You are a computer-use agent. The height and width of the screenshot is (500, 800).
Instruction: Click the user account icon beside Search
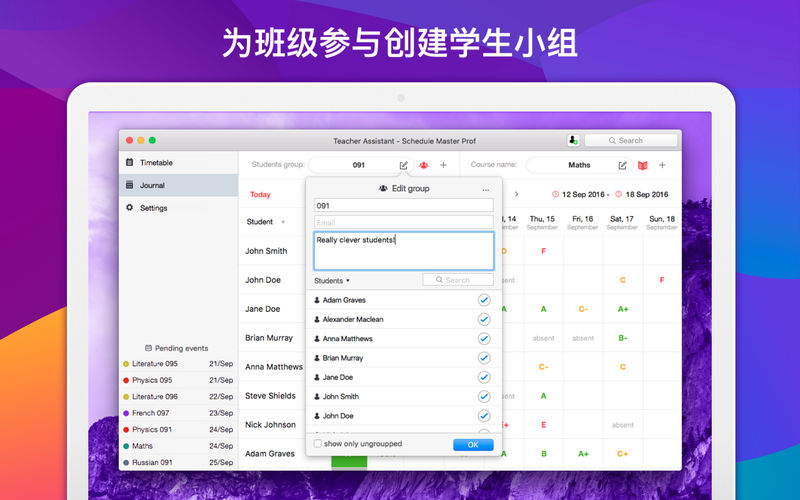coord(573,140)
